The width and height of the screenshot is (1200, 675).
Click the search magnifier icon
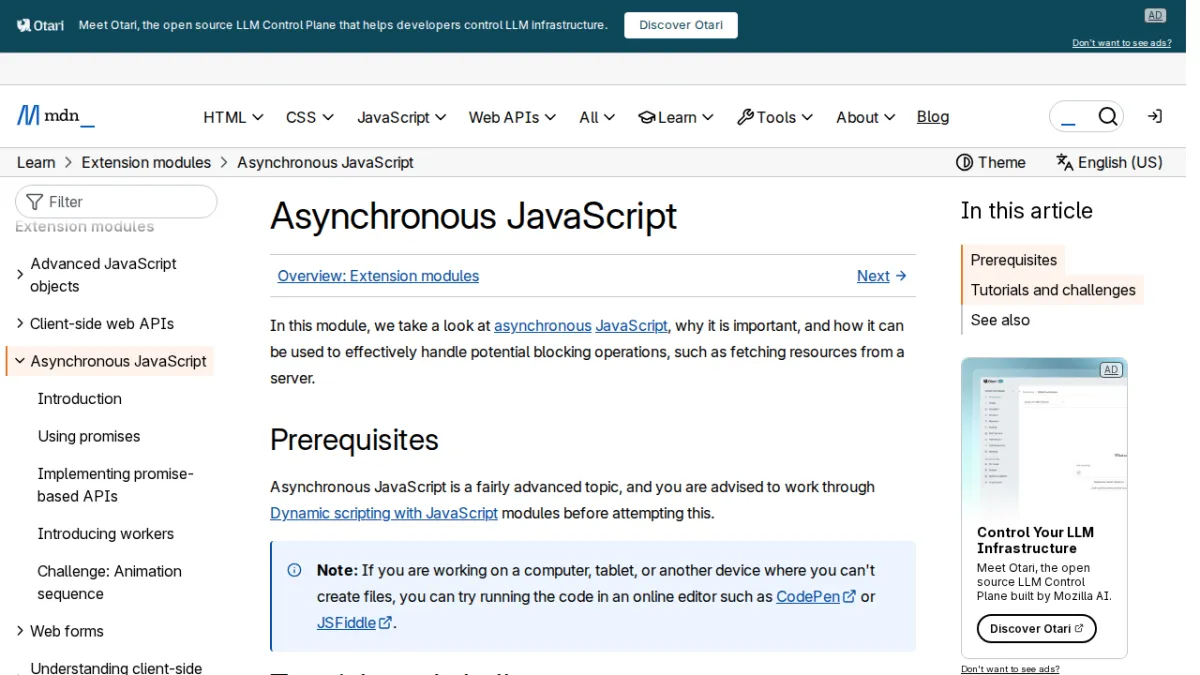[1107, 117]
